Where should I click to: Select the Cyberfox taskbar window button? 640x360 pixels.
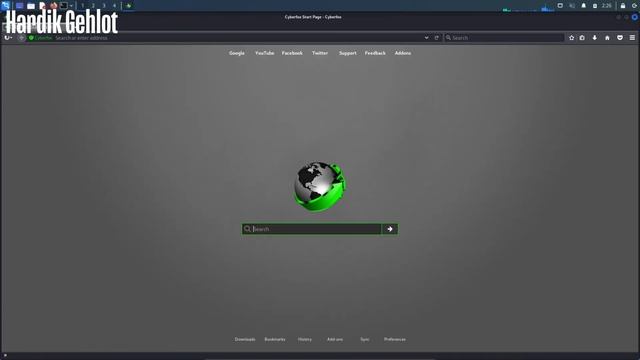129,6
